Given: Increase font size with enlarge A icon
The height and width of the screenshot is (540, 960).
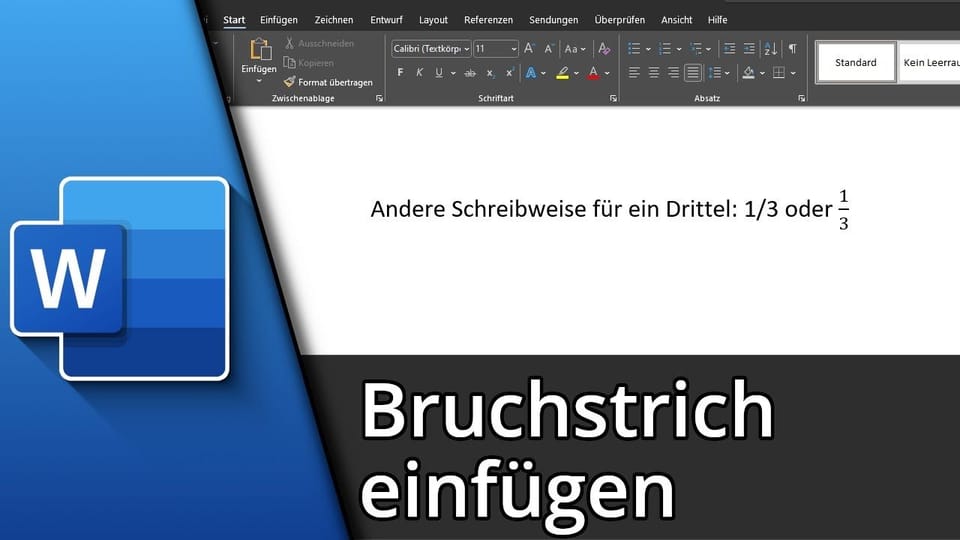Looking at the screenshot, I should pyautogui.click(x=530, y=48).
